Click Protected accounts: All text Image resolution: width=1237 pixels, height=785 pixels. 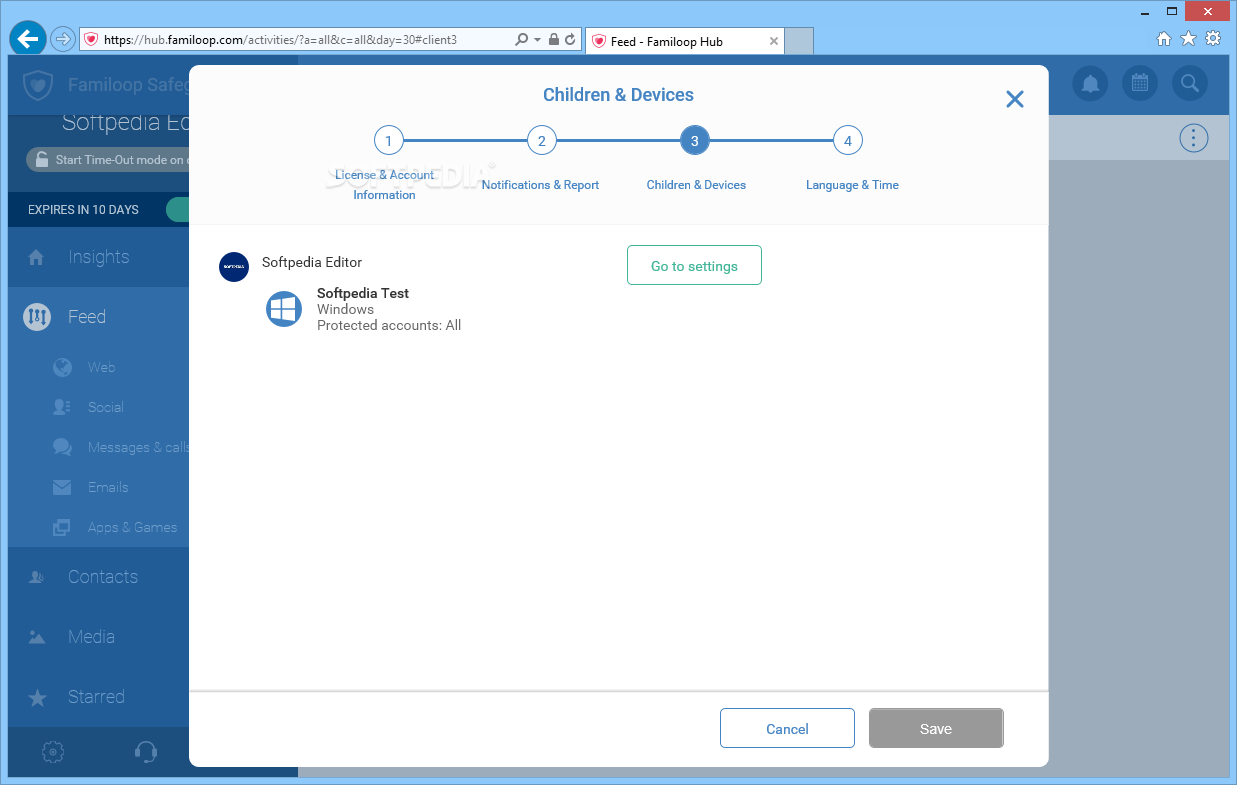389,325
